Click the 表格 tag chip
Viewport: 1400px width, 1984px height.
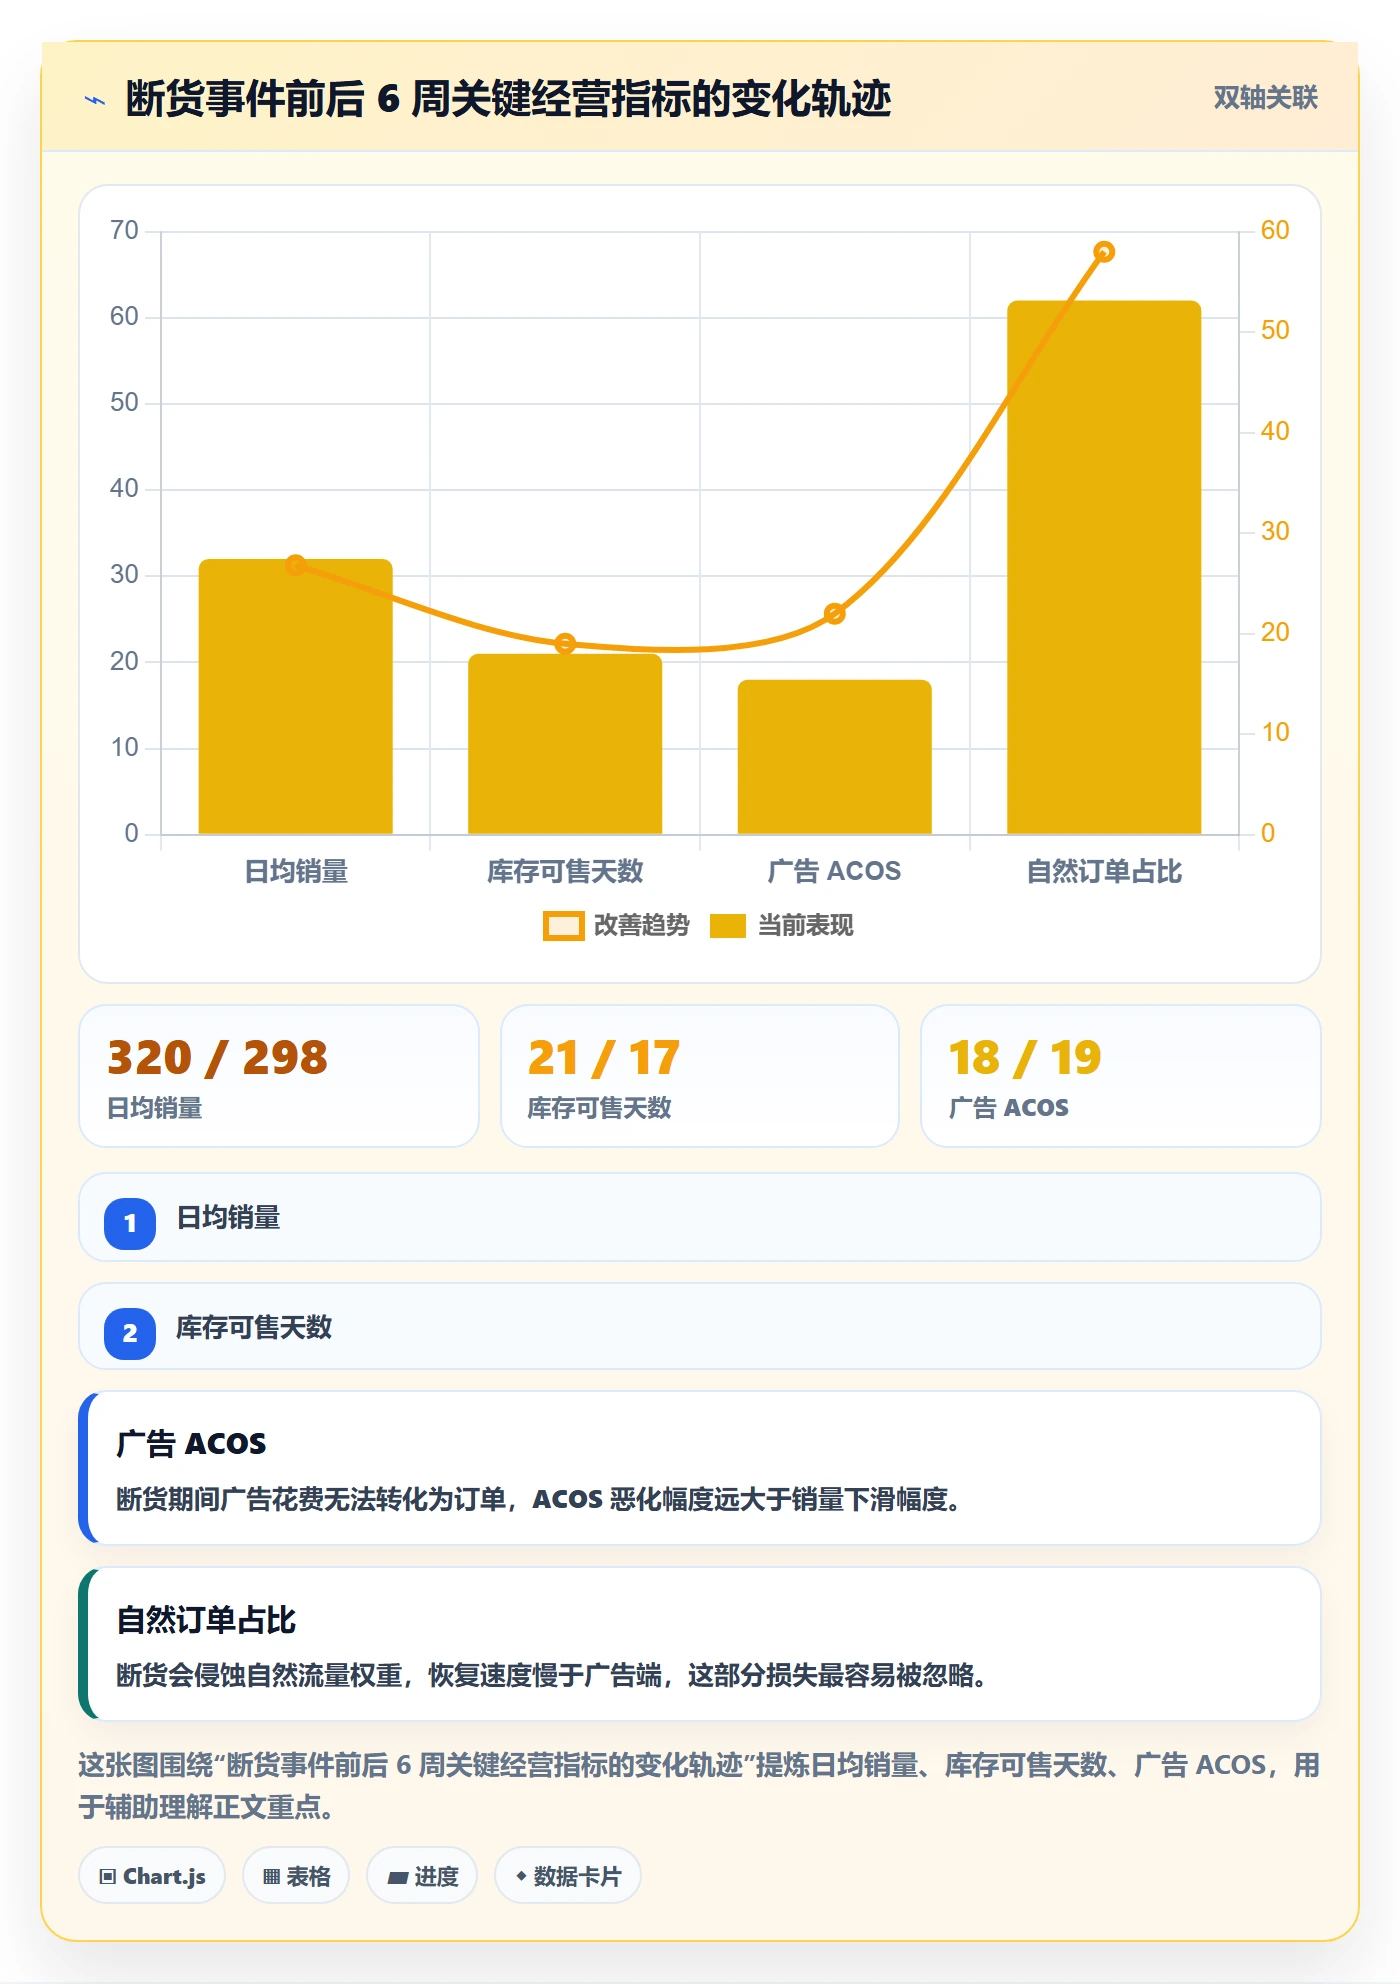(x=296, y=1876)
